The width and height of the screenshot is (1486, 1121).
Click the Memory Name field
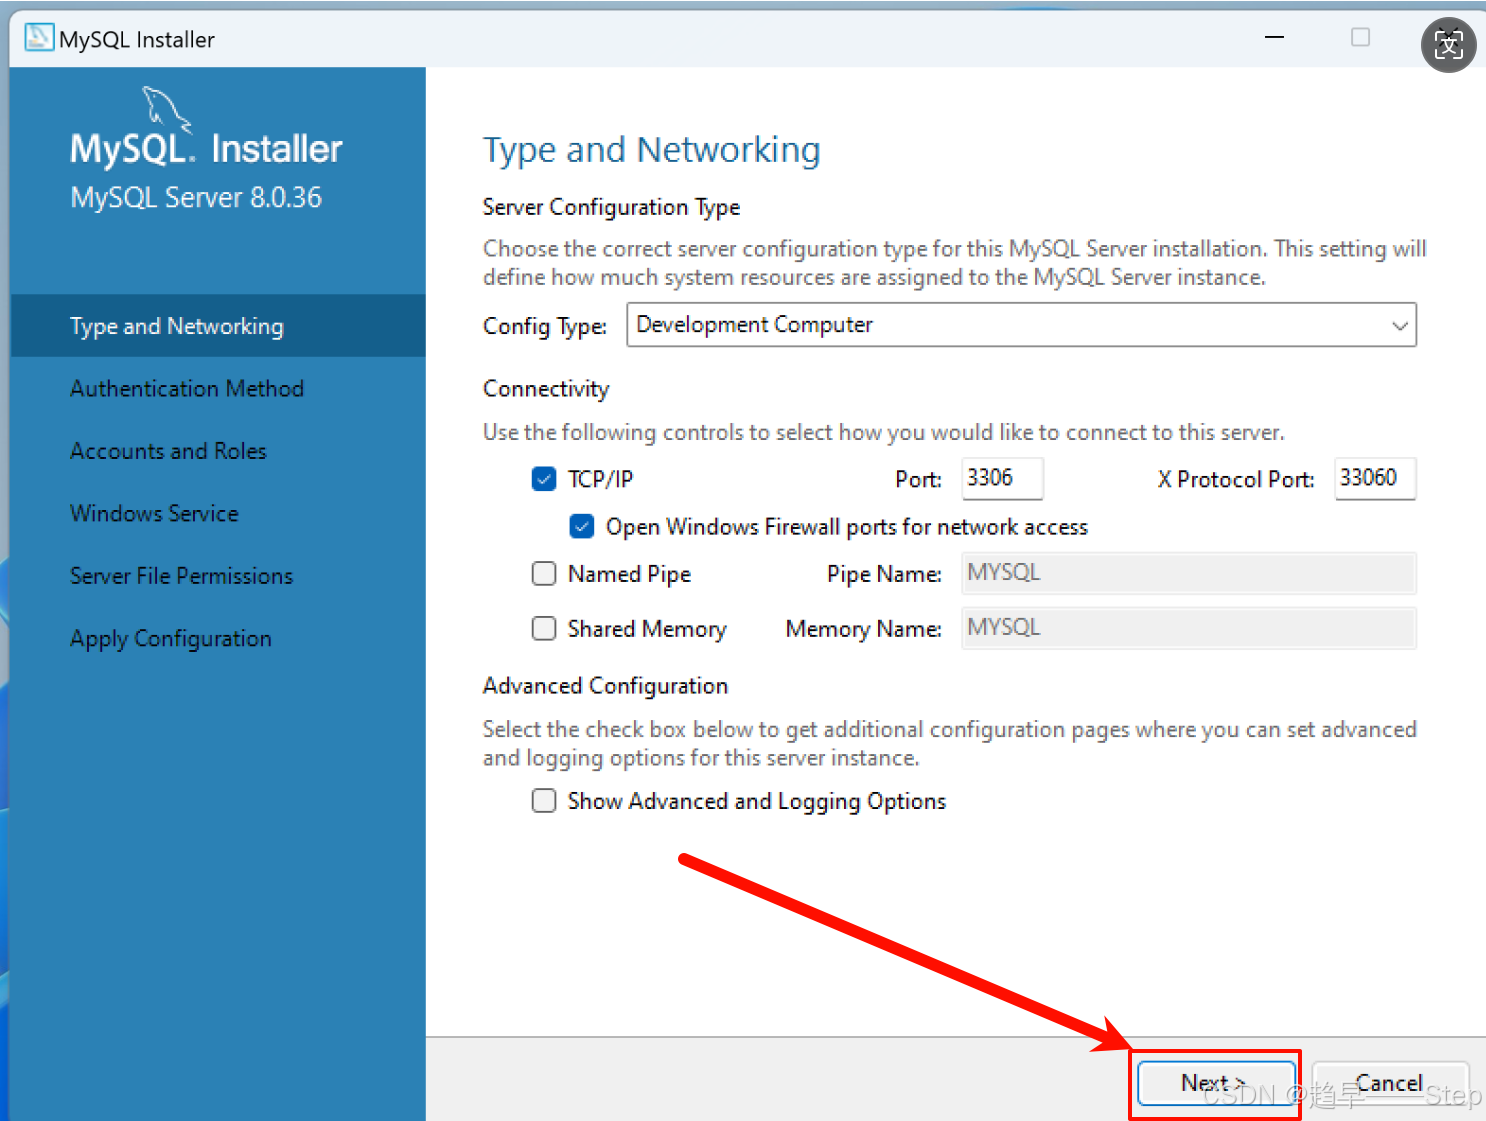(x=1189, y=628)
